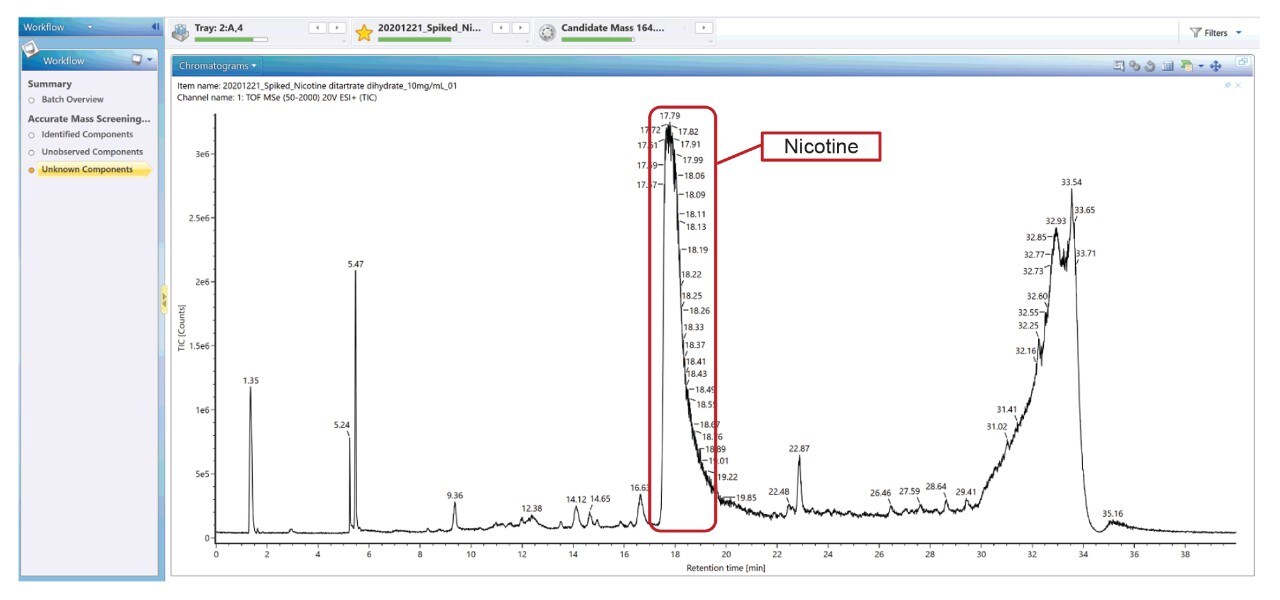
Task: Pop out the Chromatograms panel via its window icon
Action: point(1244,60)
